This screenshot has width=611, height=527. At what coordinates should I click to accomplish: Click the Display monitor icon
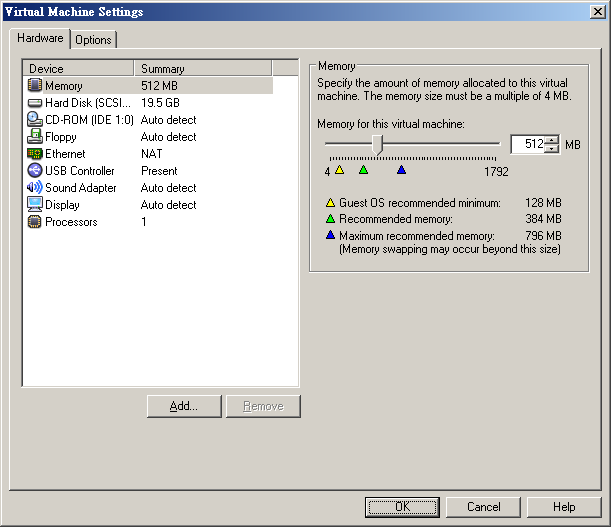(35, 204)
